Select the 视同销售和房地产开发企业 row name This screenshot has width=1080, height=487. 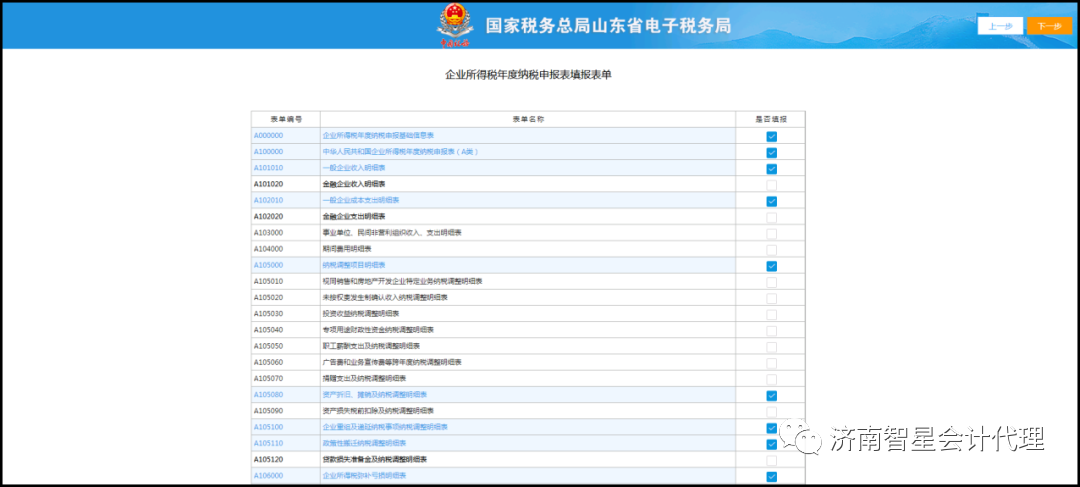402,281
